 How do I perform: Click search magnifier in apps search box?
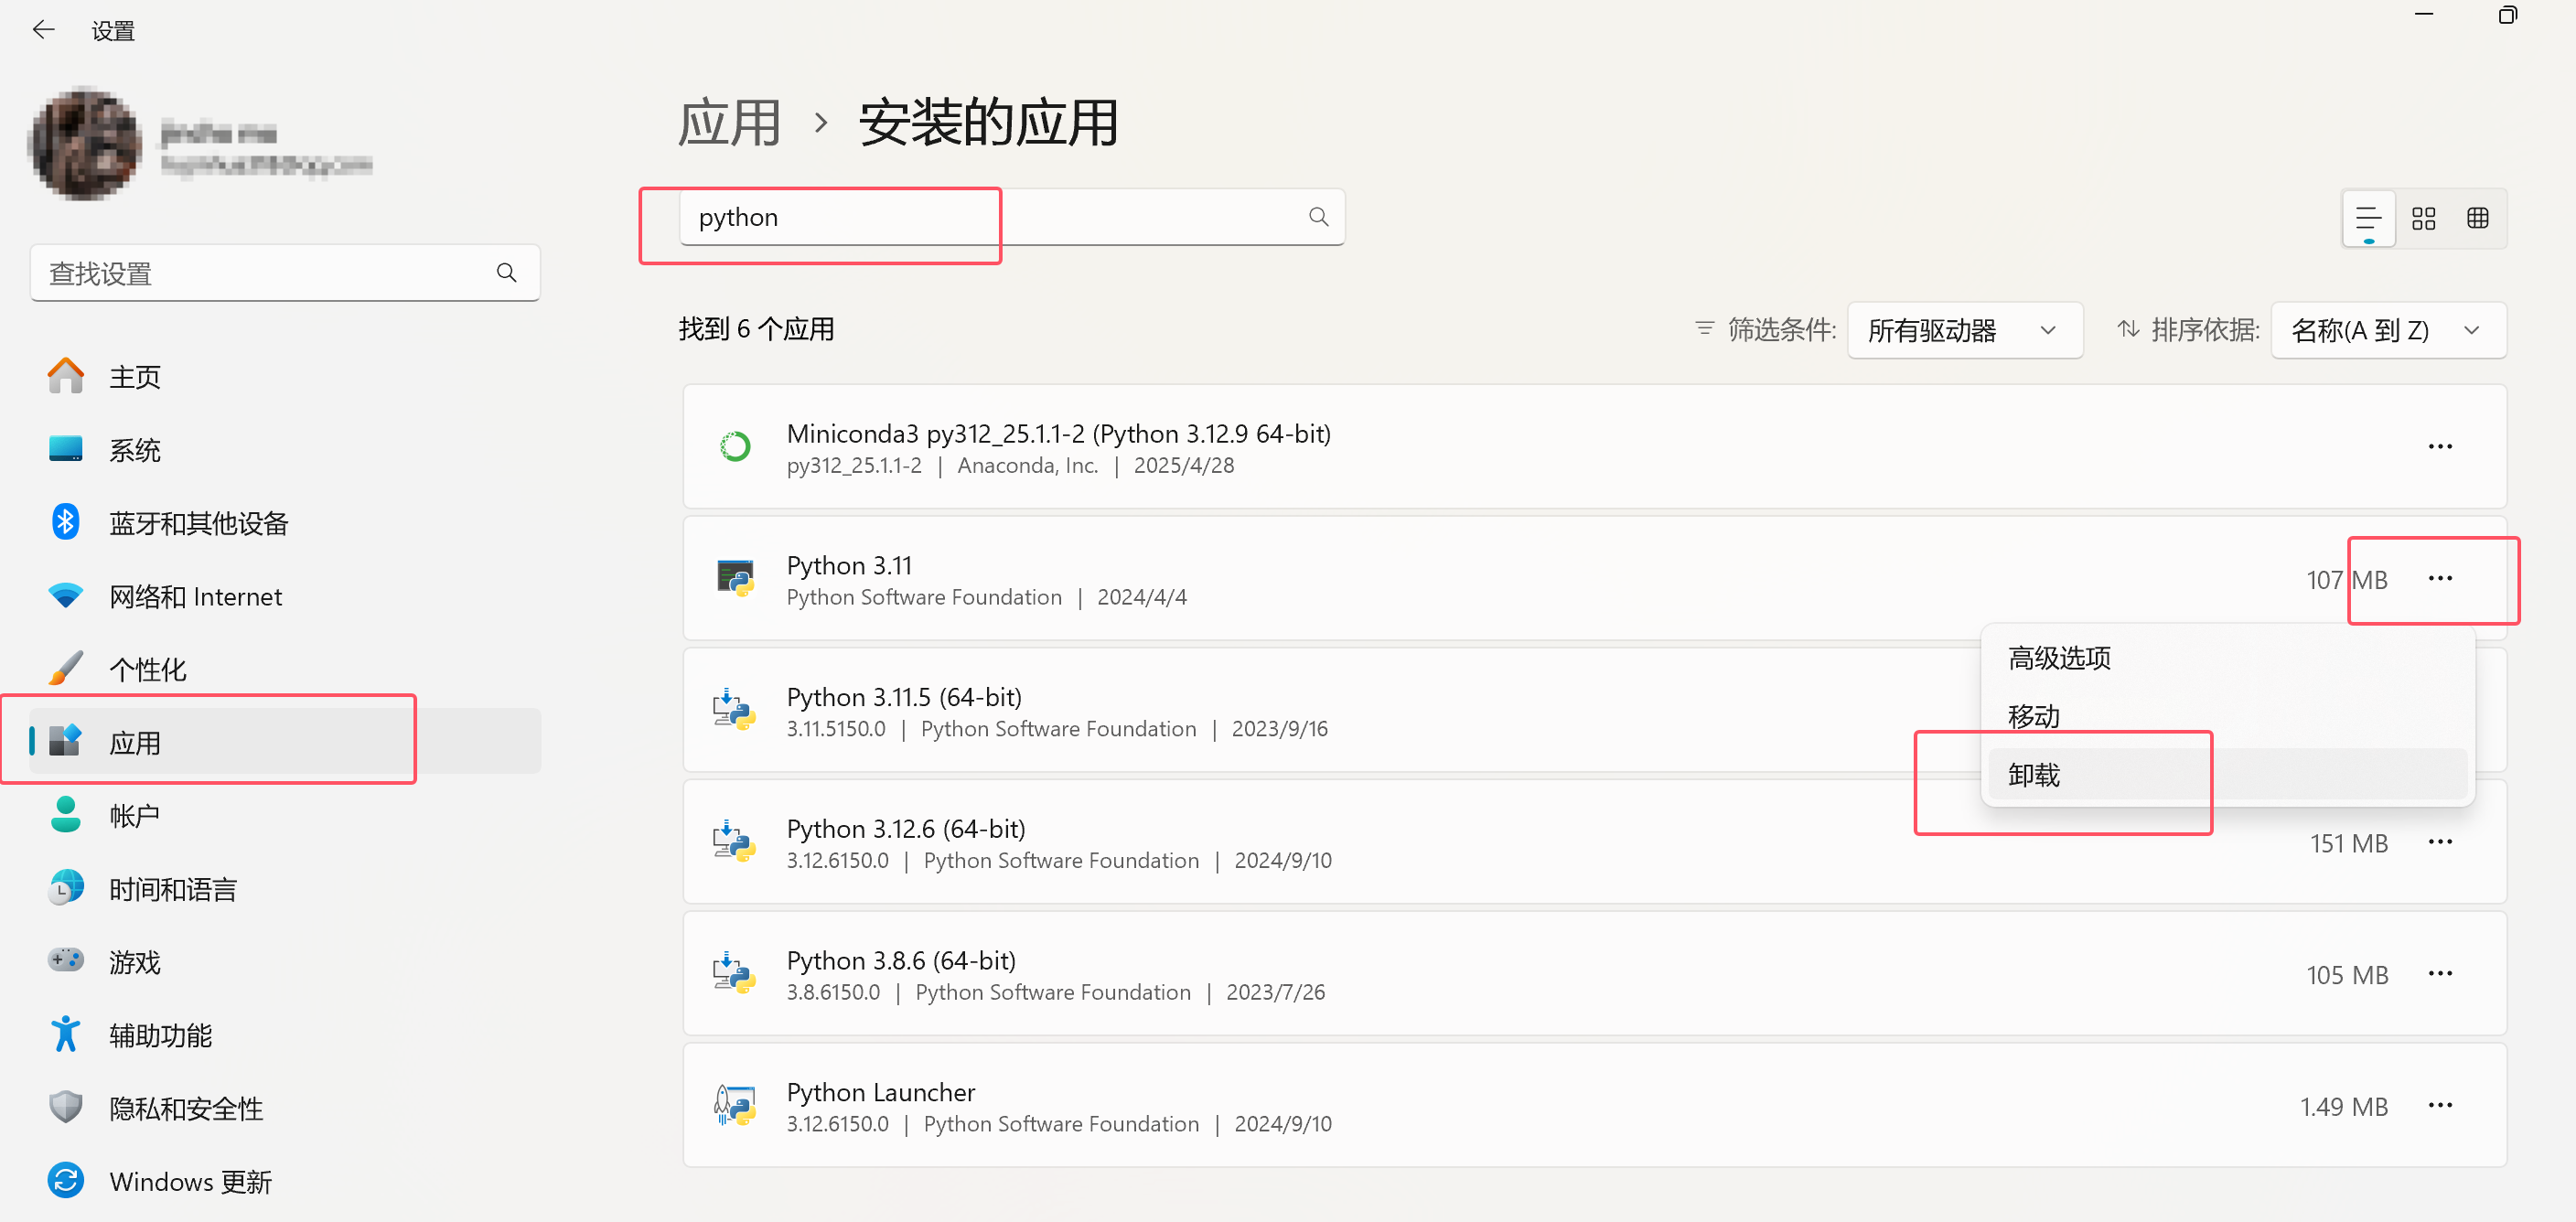[x=1318, y=217]
